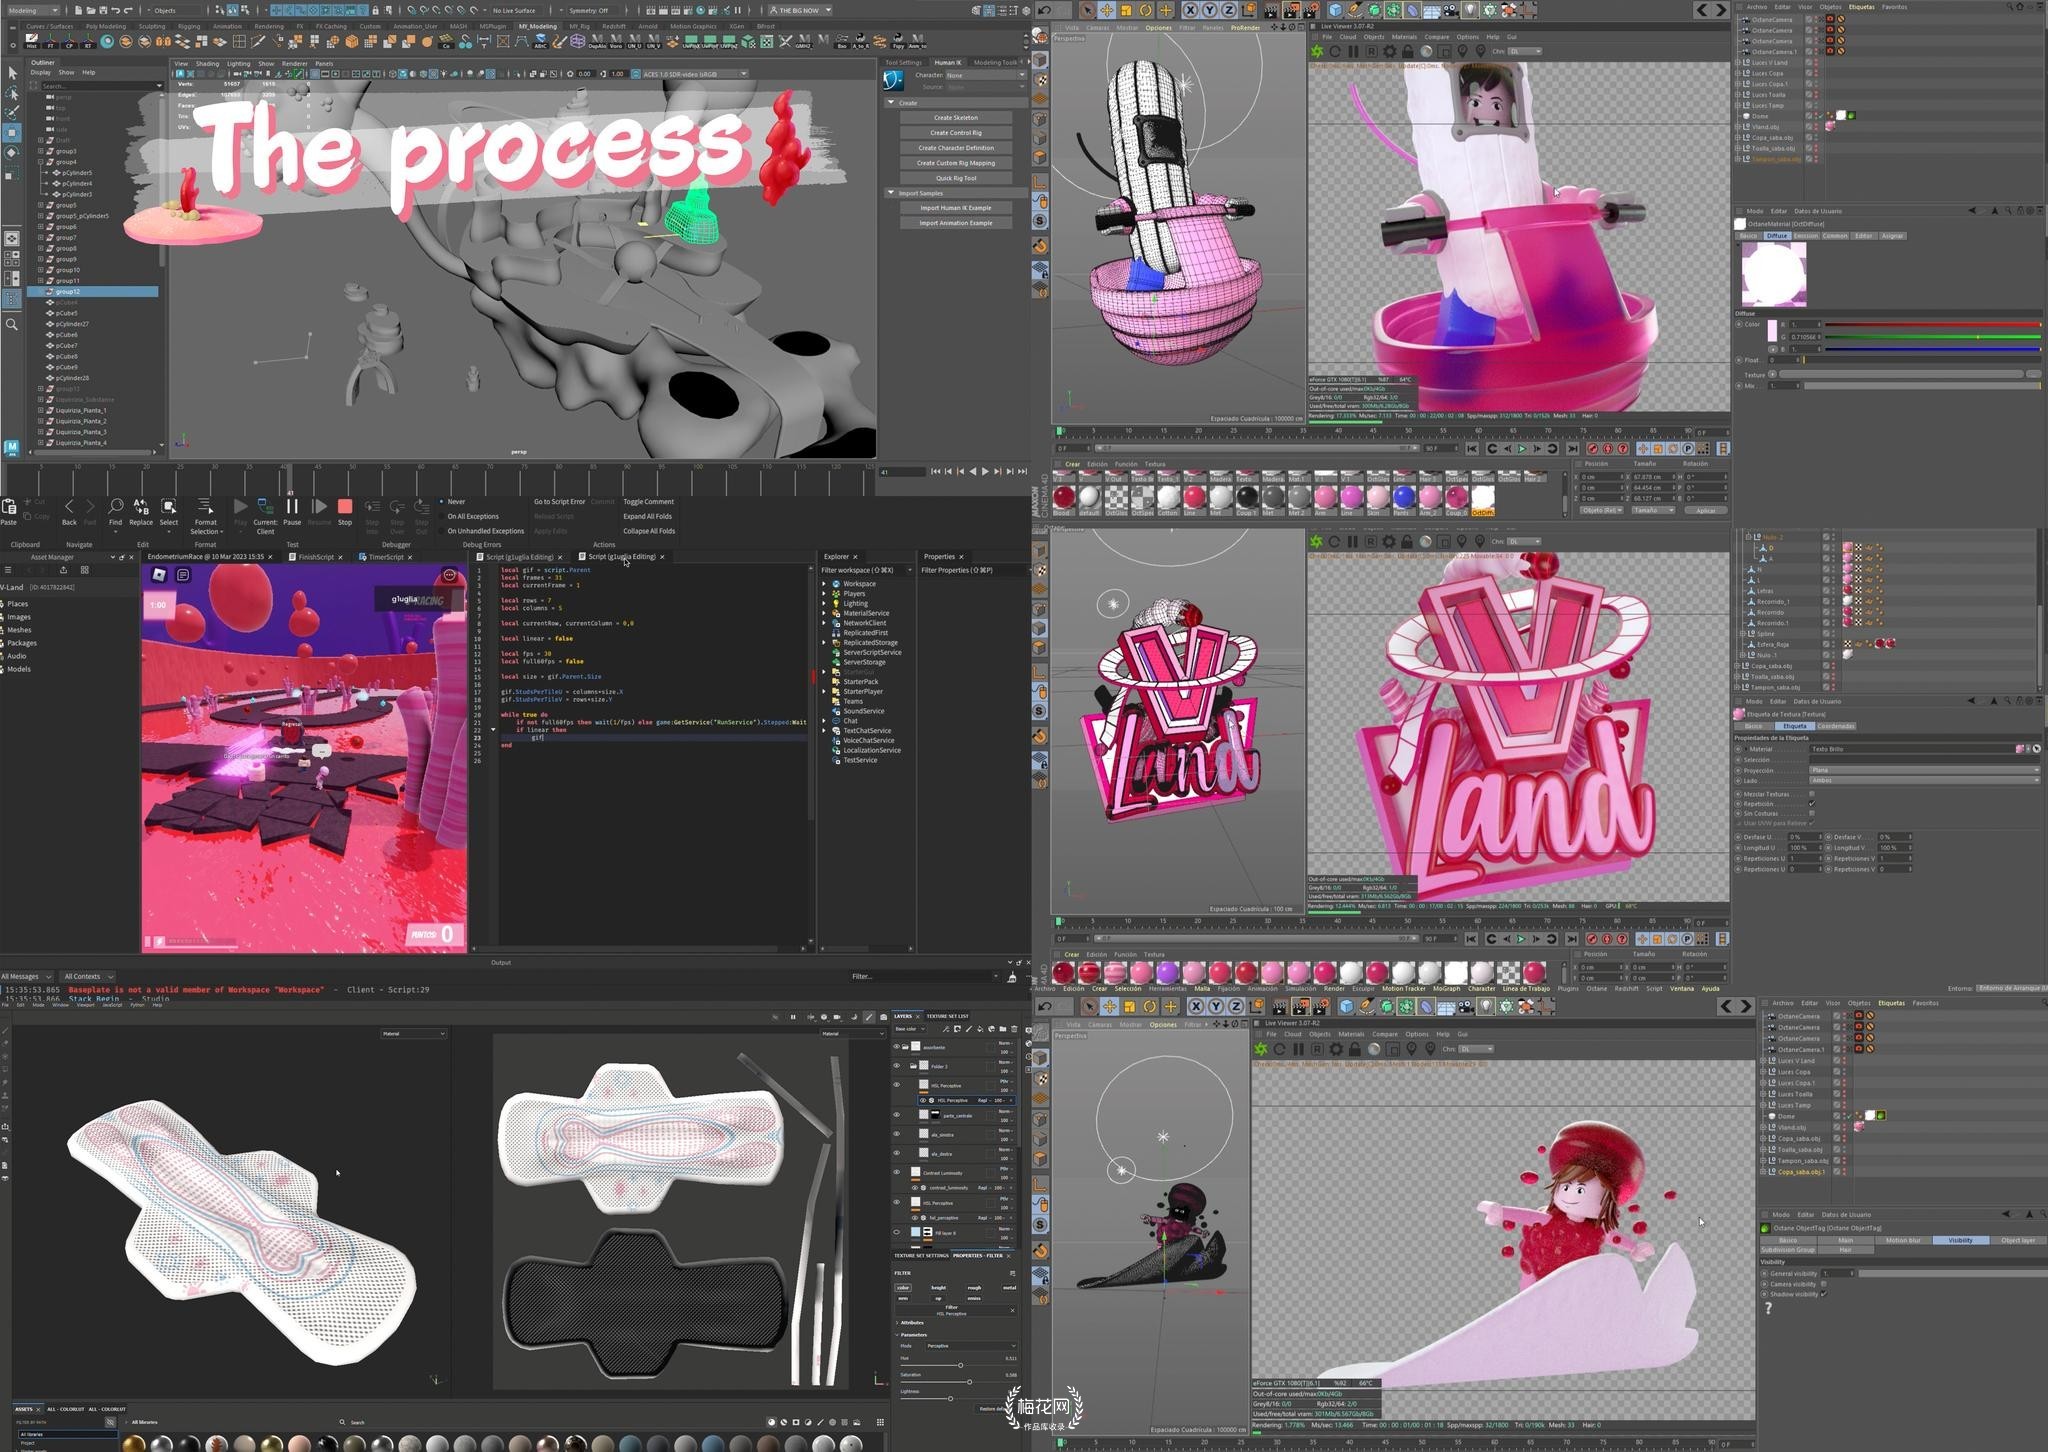Open the gear settings in top Cinema 4D Live Viewer
Image resolution: width=2048 pixels, height=1452 pixels.
pos(1390,51)
